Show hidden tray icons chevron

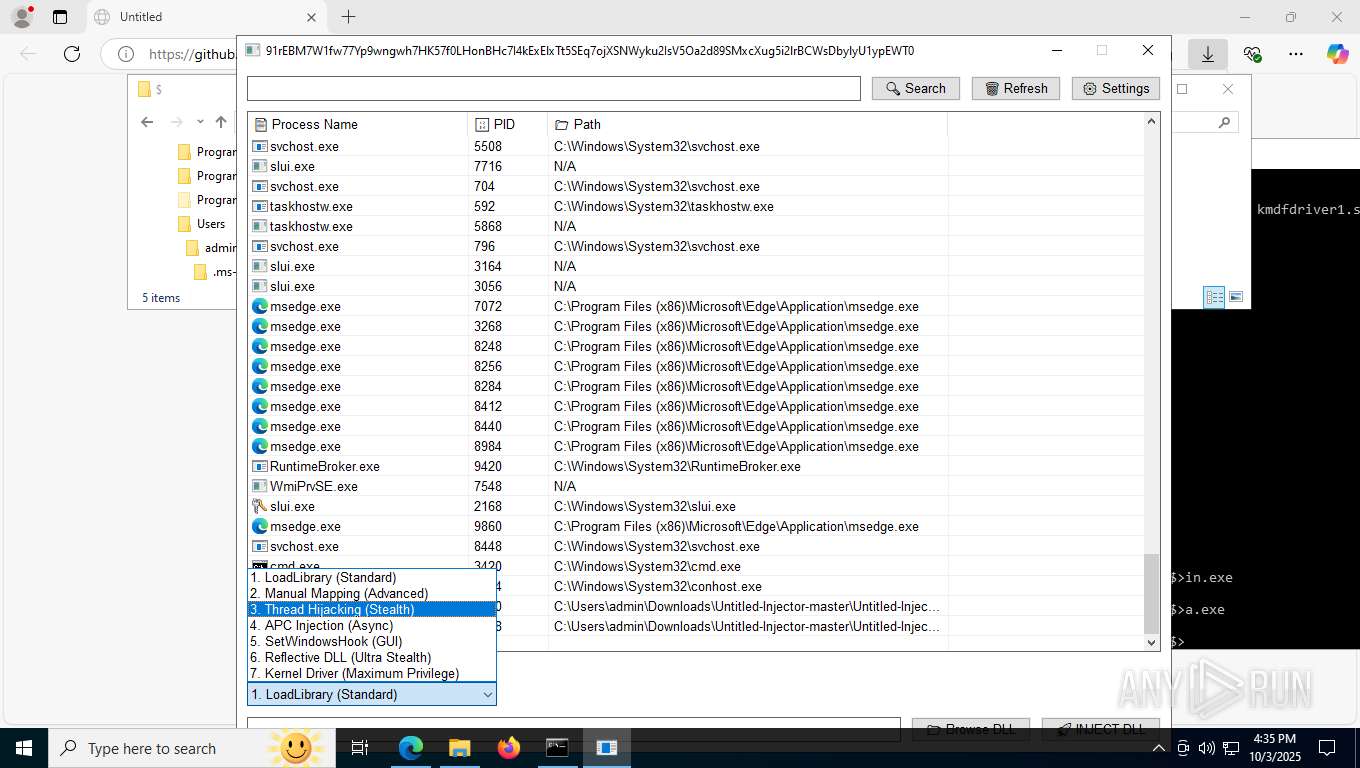point(1159,748)
